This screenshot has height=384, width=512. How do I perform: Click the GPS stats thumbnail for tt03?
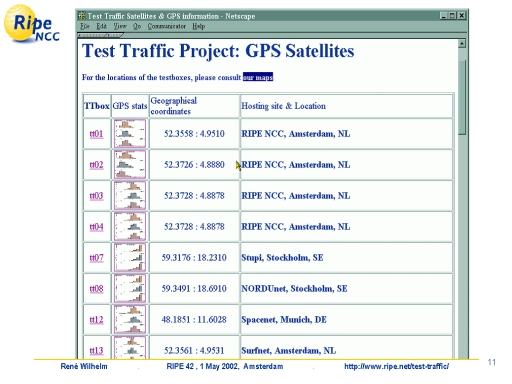(130, 196)
